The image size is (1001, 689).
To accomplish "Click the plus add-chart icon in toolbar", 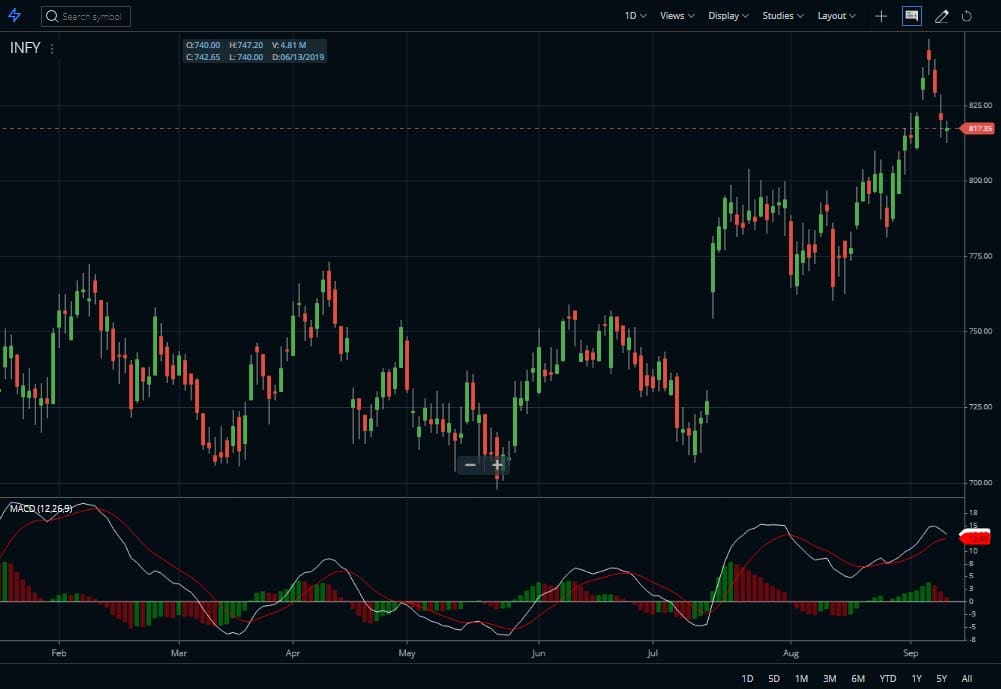I will pos(881,16).
